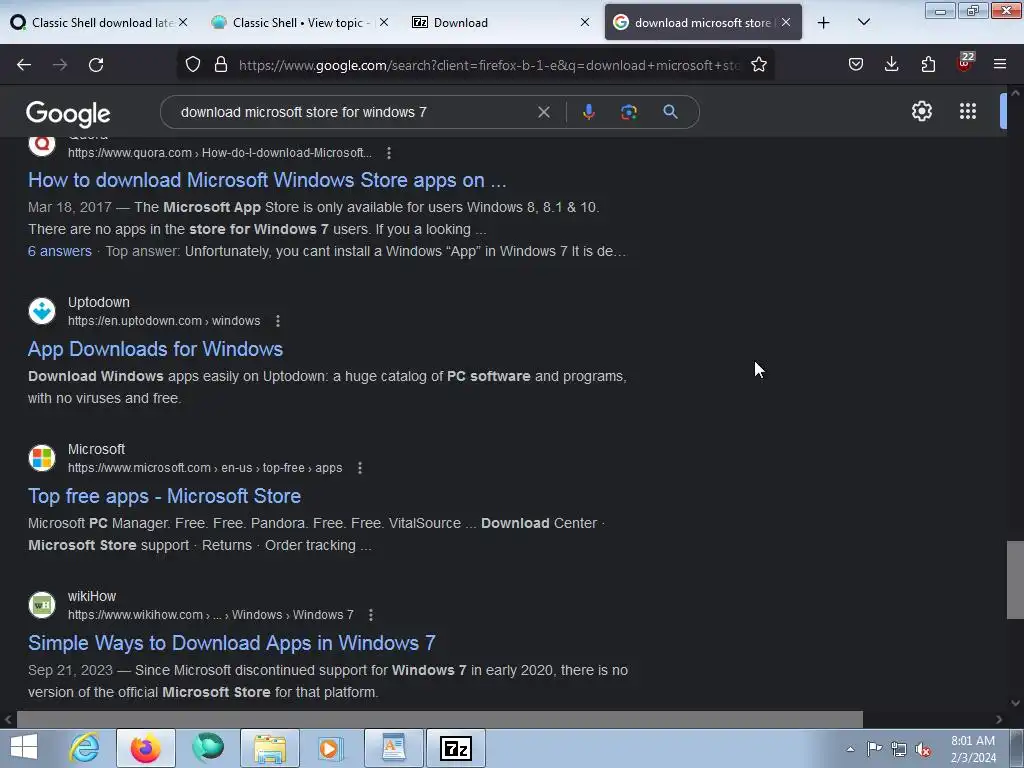The height and width of the screenshot is (768, 1024).
Task: Open the Firefox downloads panel
Action: [x=891, y=64]
